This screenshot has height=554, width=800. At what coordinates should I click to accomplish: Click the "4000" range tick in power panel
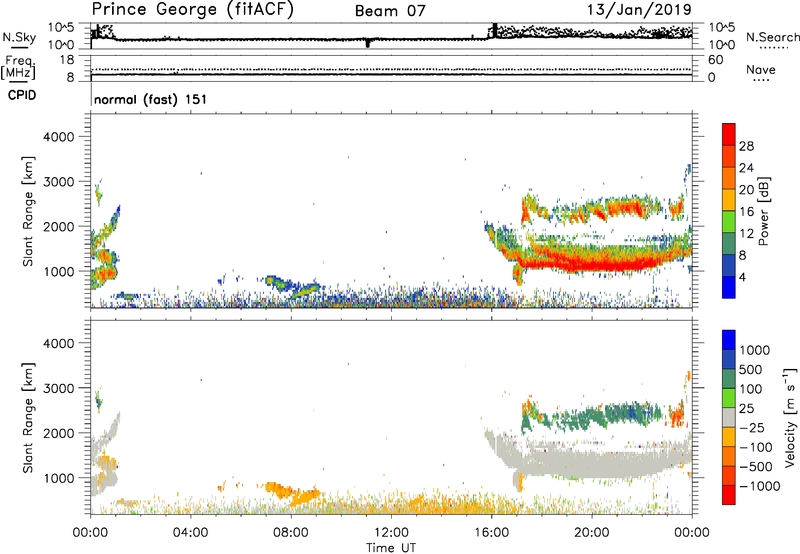coord(59,137)
